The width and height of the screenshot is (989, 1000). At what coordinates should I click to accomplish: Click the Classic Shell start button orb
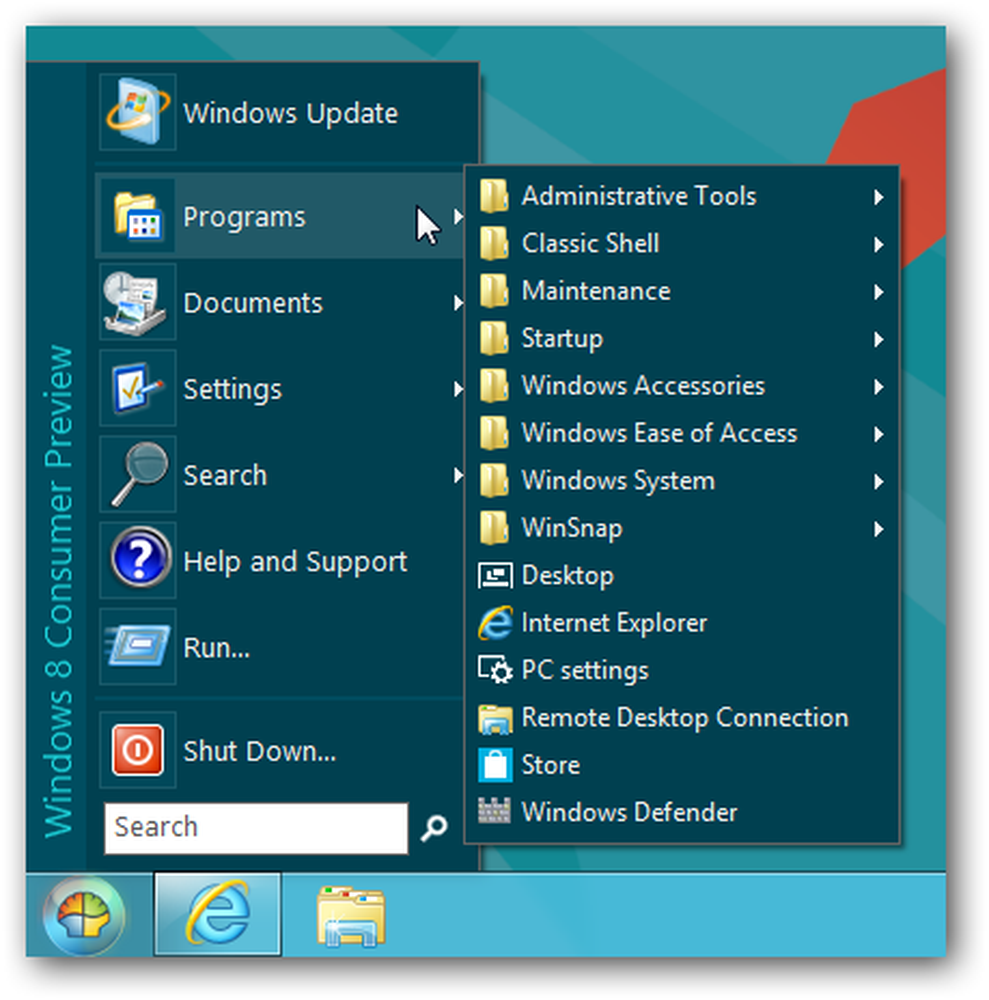click(x=84, y=915)
